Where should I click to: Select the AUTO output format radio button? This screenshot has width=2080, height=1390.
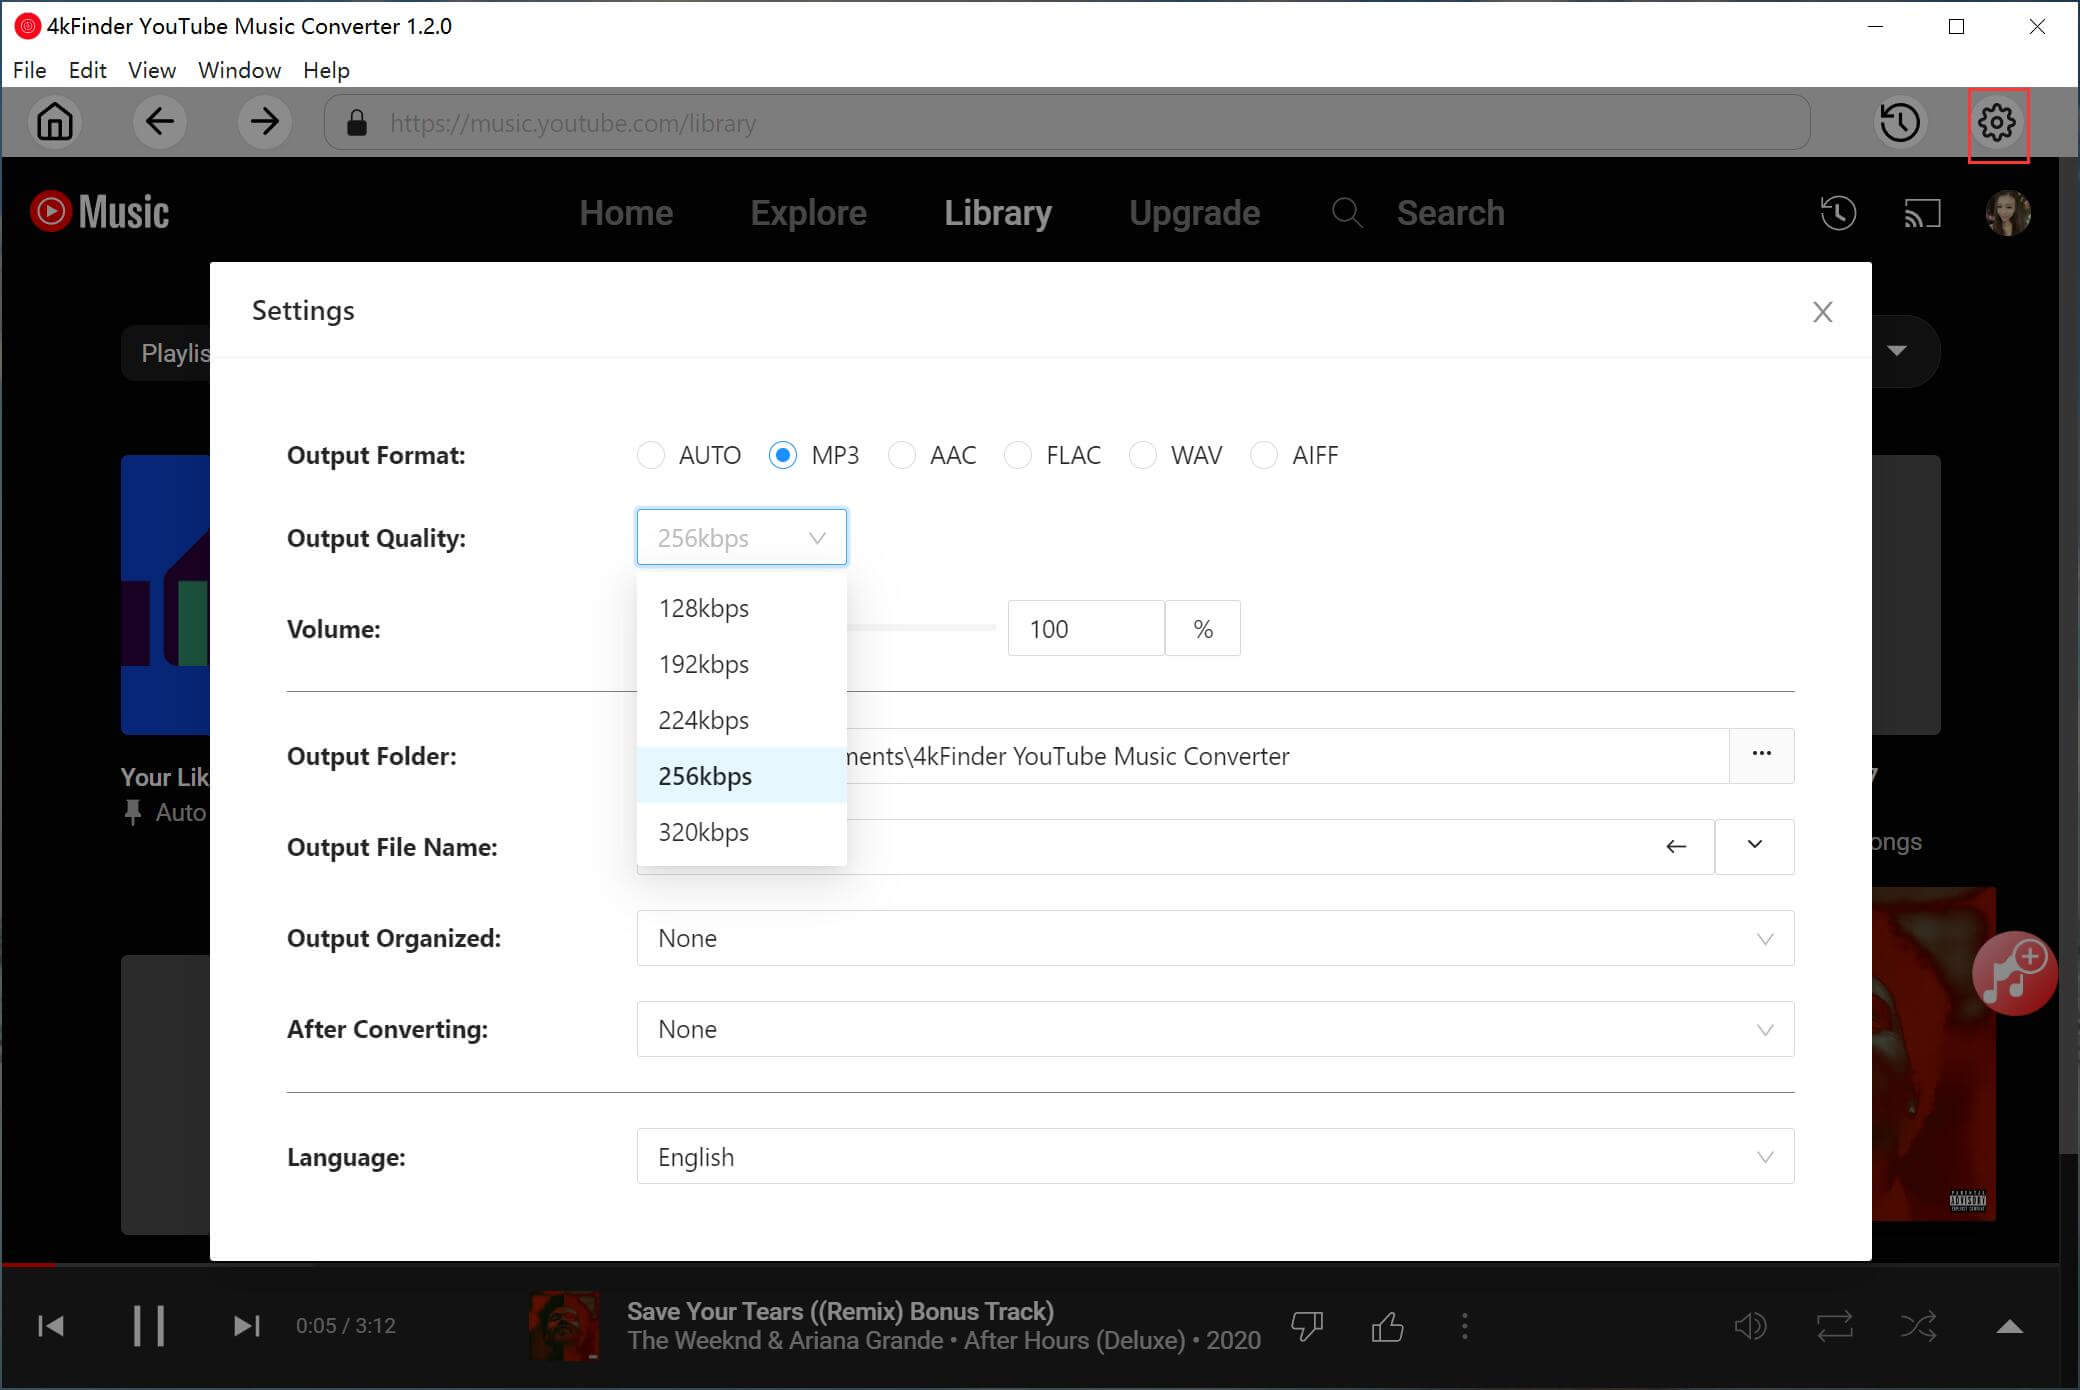pos(650,455)
